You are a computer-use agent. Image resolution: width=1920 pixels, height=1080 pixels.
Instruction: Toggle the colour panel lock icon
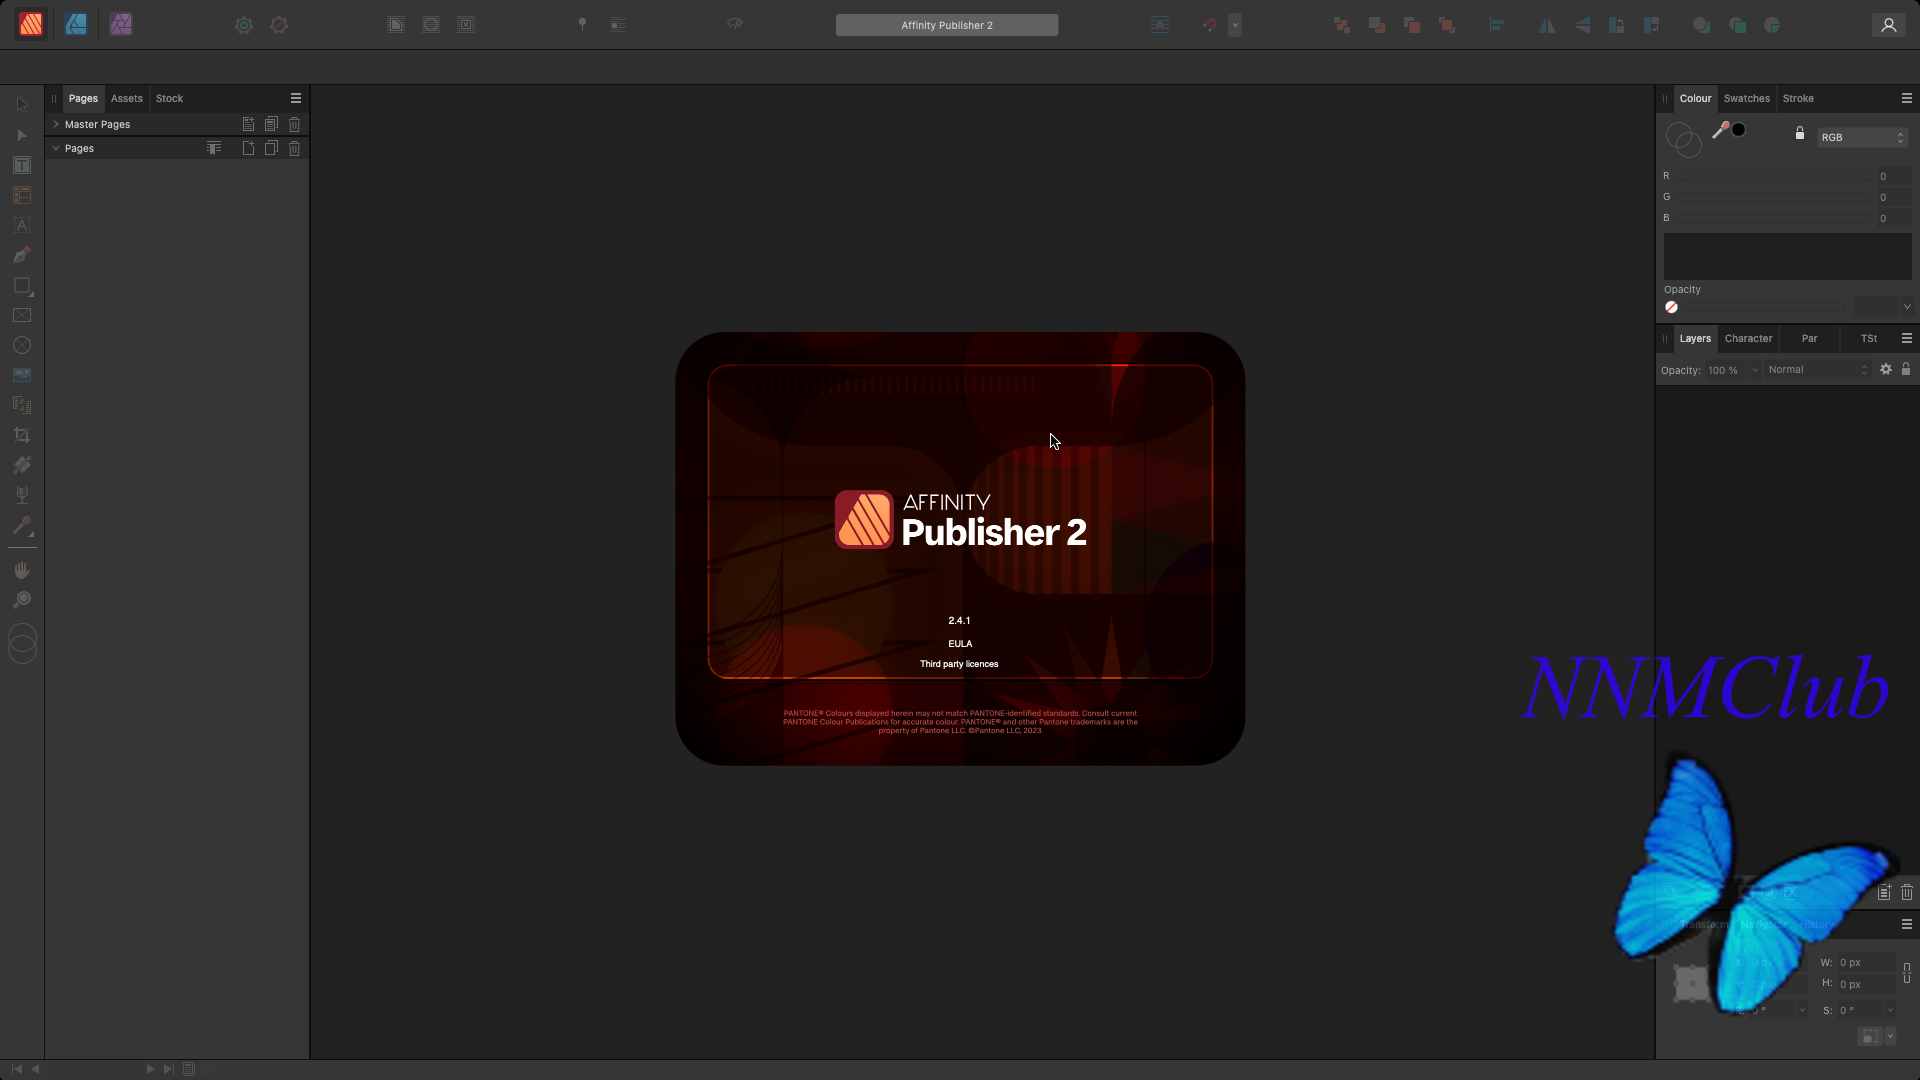(x=1800, y=133)
